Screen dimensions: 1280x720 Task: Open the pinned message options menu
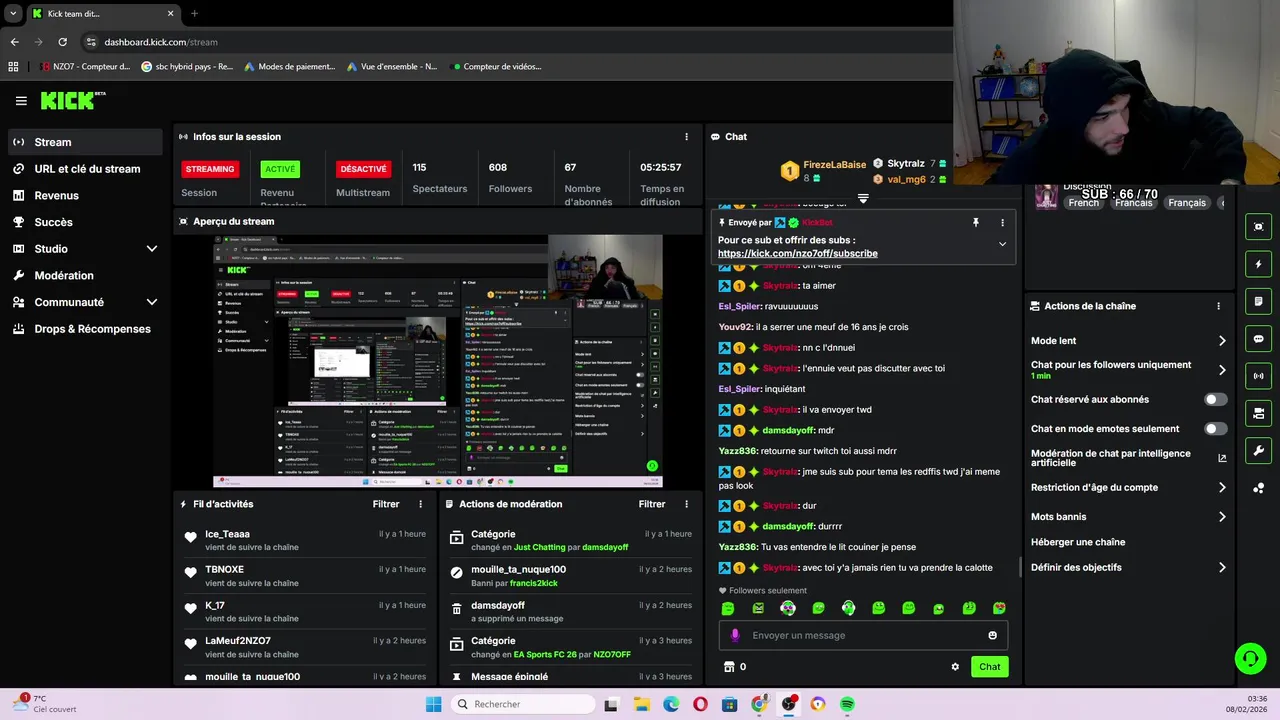tap(1002, 223)
